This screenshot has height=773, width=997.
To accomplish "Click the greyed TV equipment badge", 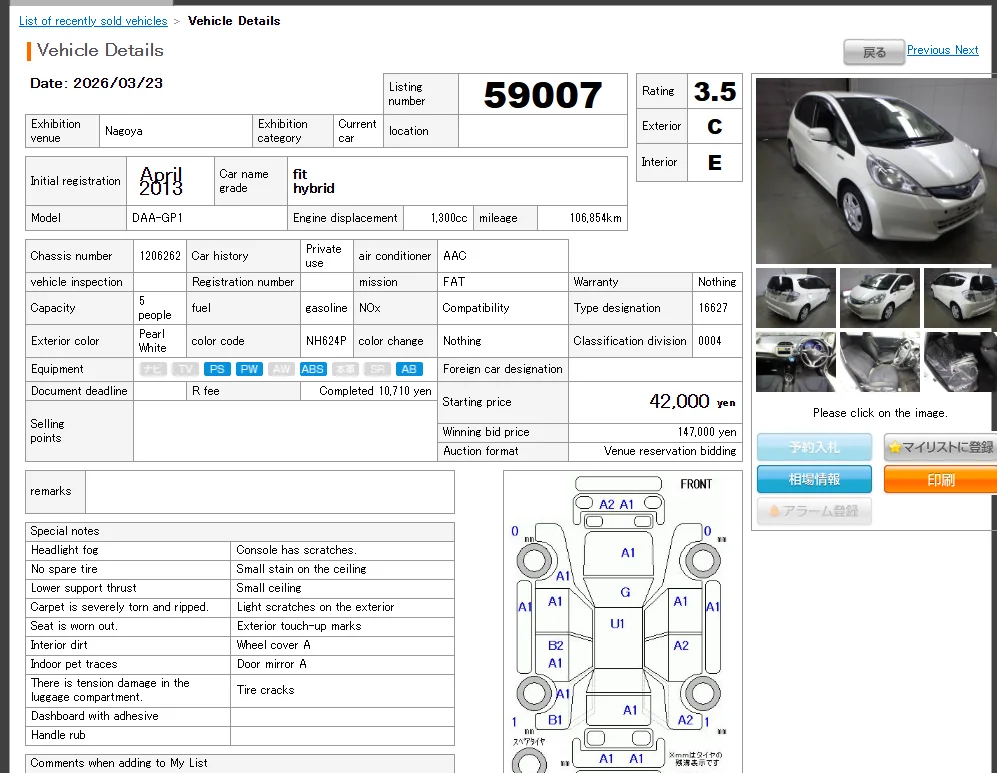I will click(185, 369).
